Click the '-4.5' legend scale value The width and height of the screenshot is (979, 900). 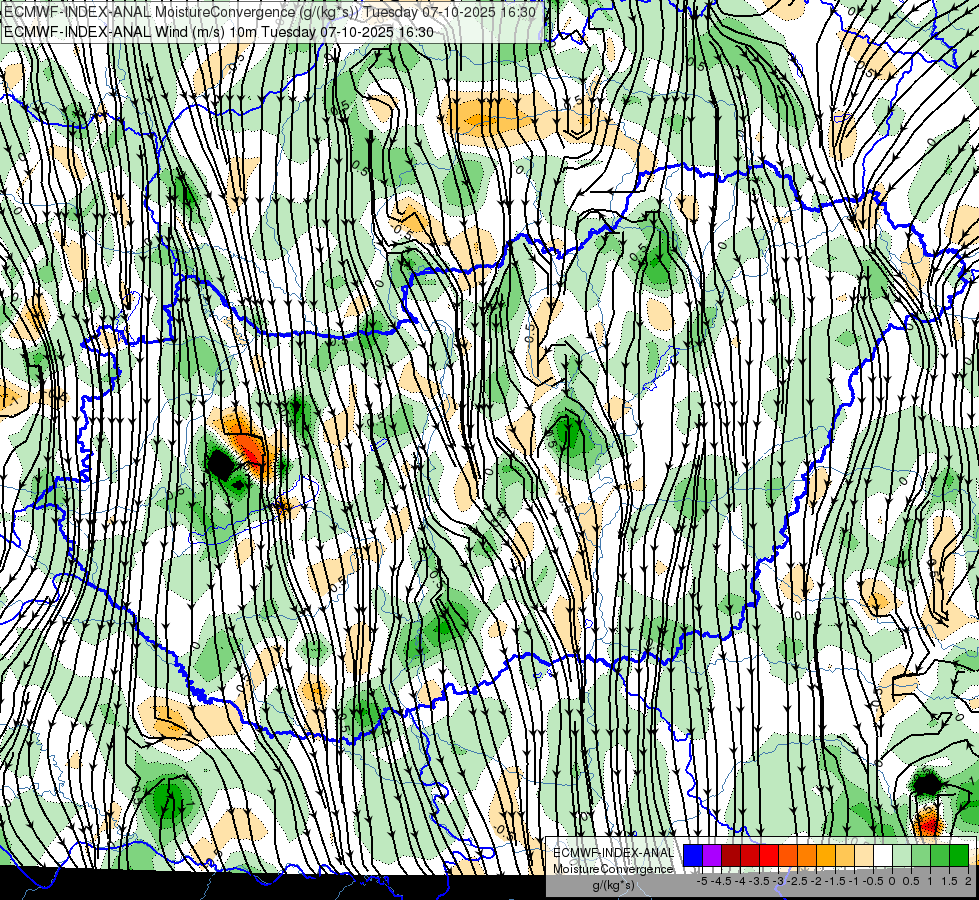pyautogui.click(x=721, y=881)
